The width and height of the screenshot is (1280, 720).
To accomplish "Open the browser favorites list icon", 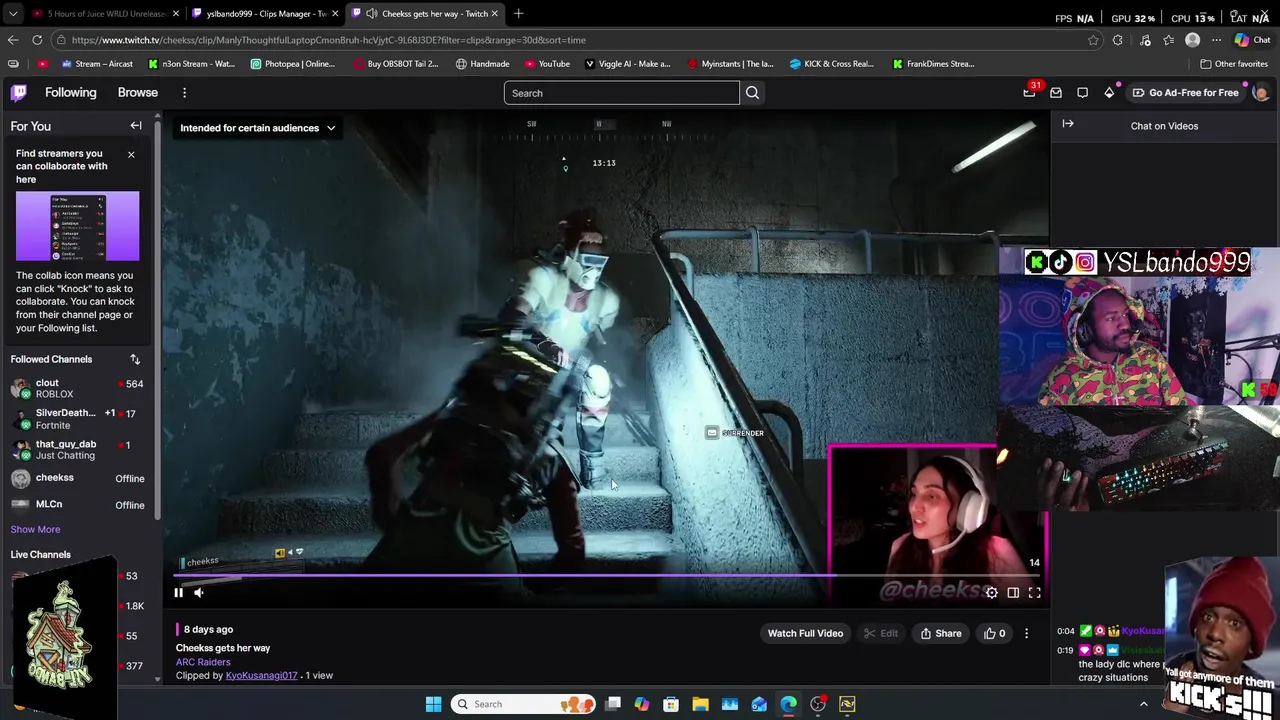I will (x=1169, y=40).
